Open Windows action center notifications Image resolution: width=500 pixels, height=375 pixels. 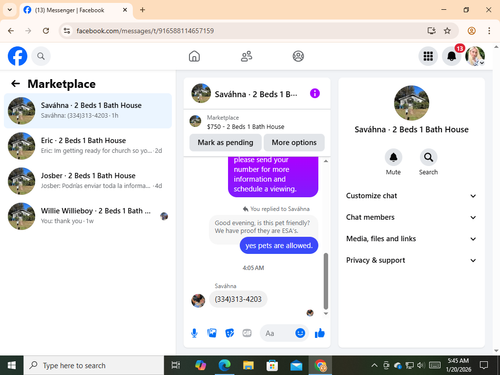(x=484, y=365)
